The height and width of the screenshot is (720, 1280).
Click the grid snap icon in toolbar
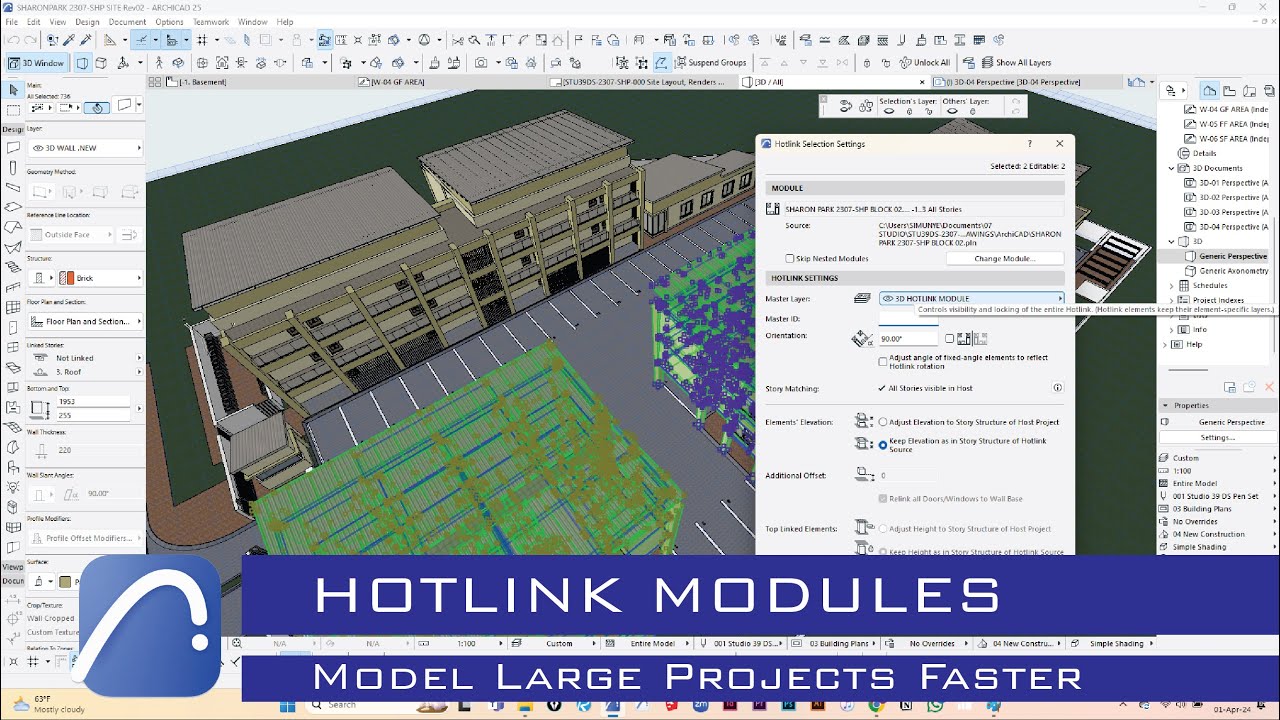tap(202, 40)
